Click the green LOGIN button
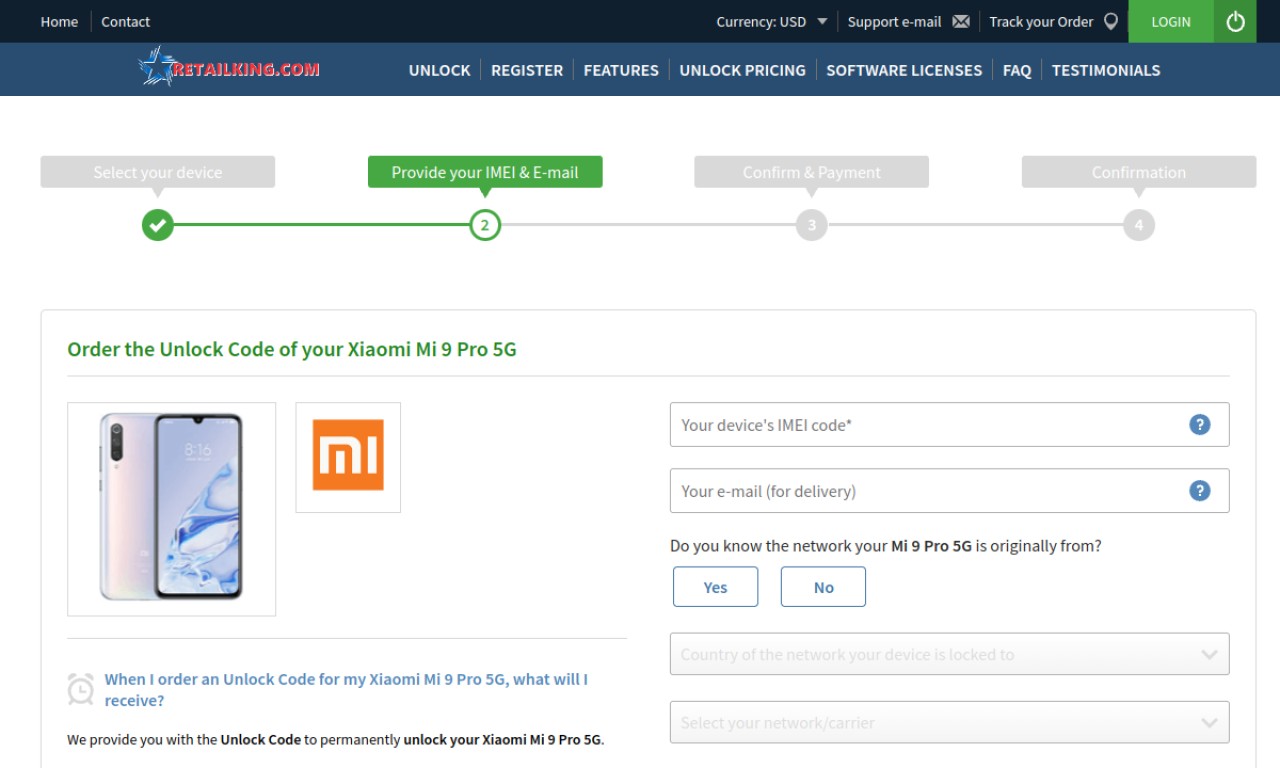Image resolution: width=1280 pixels, height=768 pixels. (x=1171, y=21)
